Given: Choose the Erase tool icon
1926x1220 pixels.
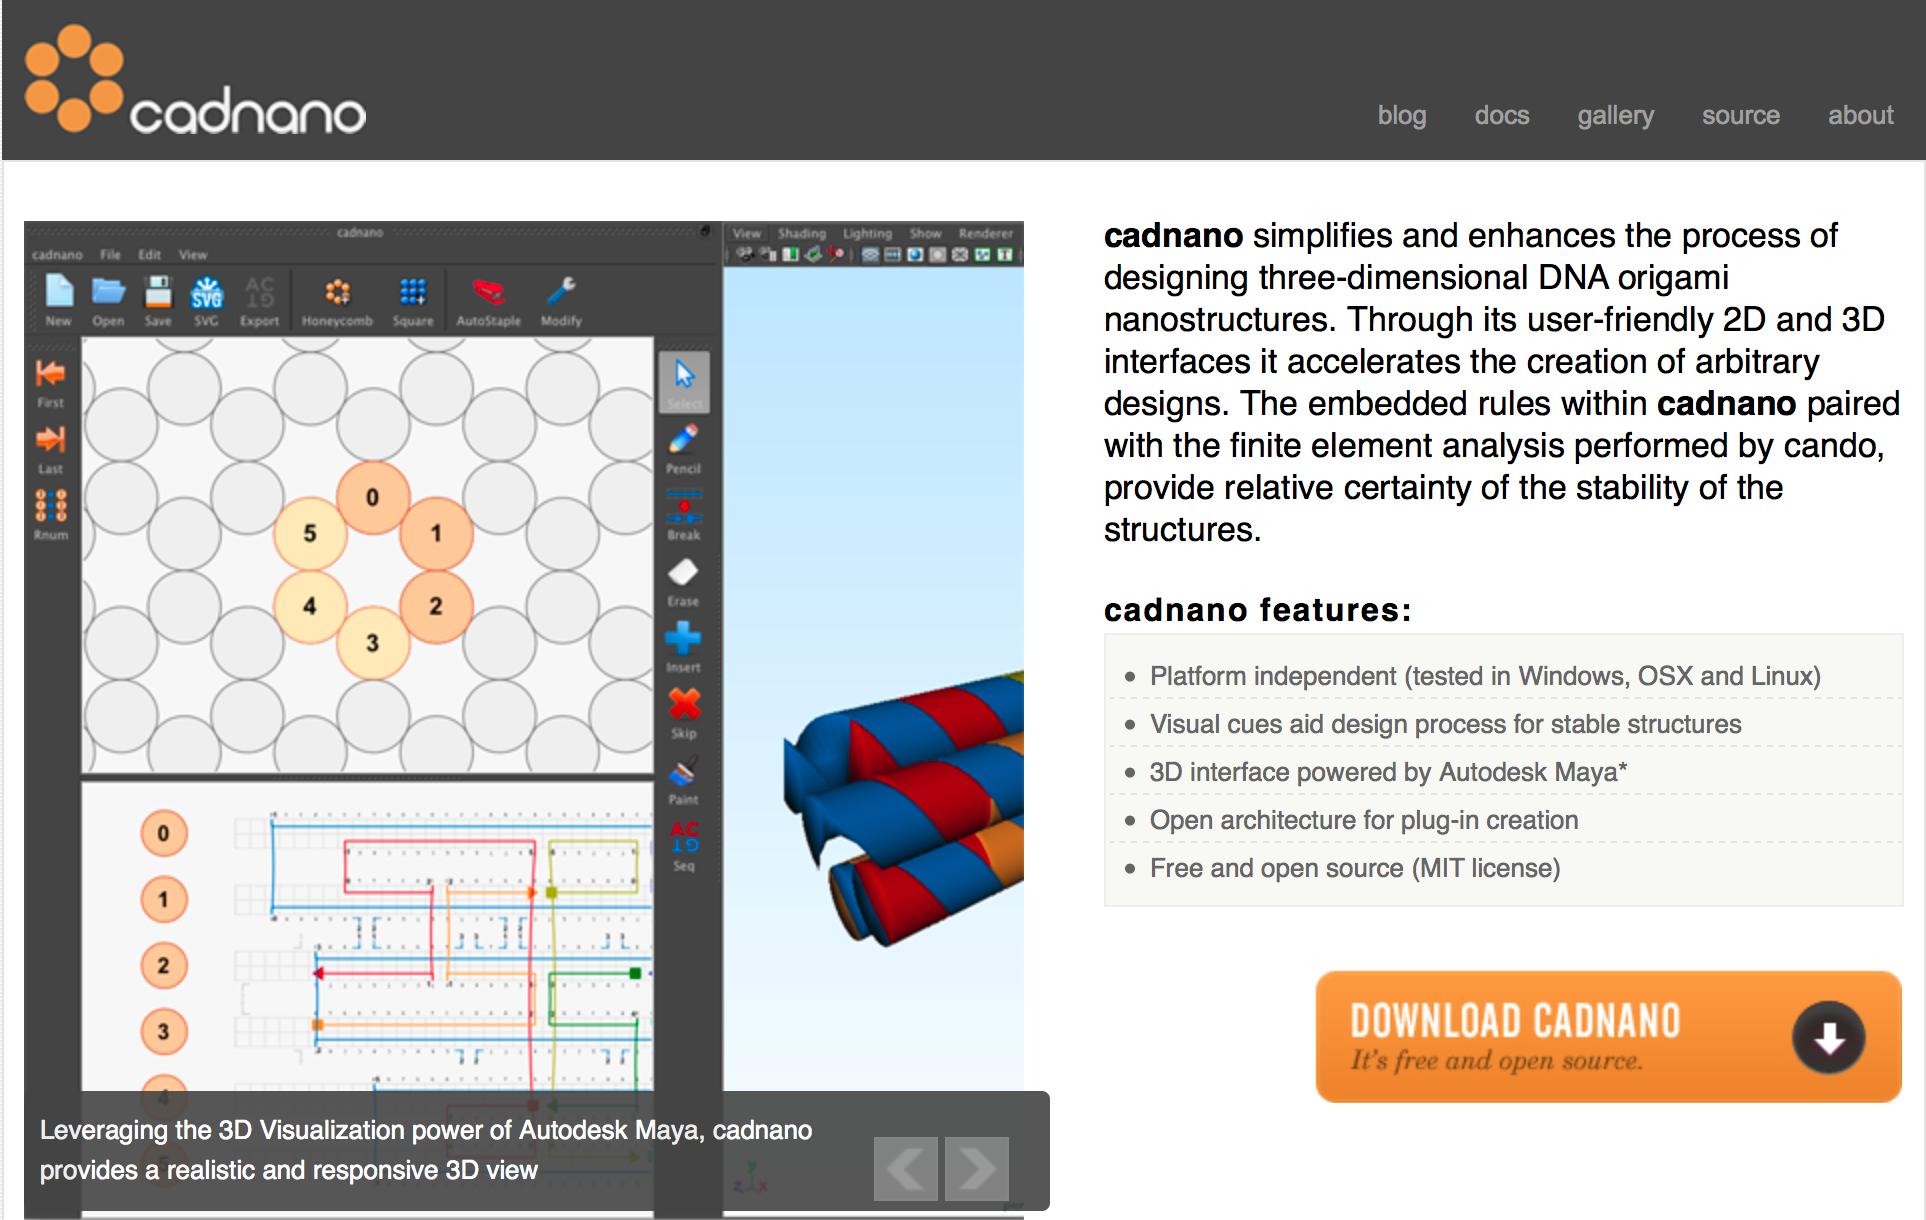Looking at the screenshot, I should [684, 573].
